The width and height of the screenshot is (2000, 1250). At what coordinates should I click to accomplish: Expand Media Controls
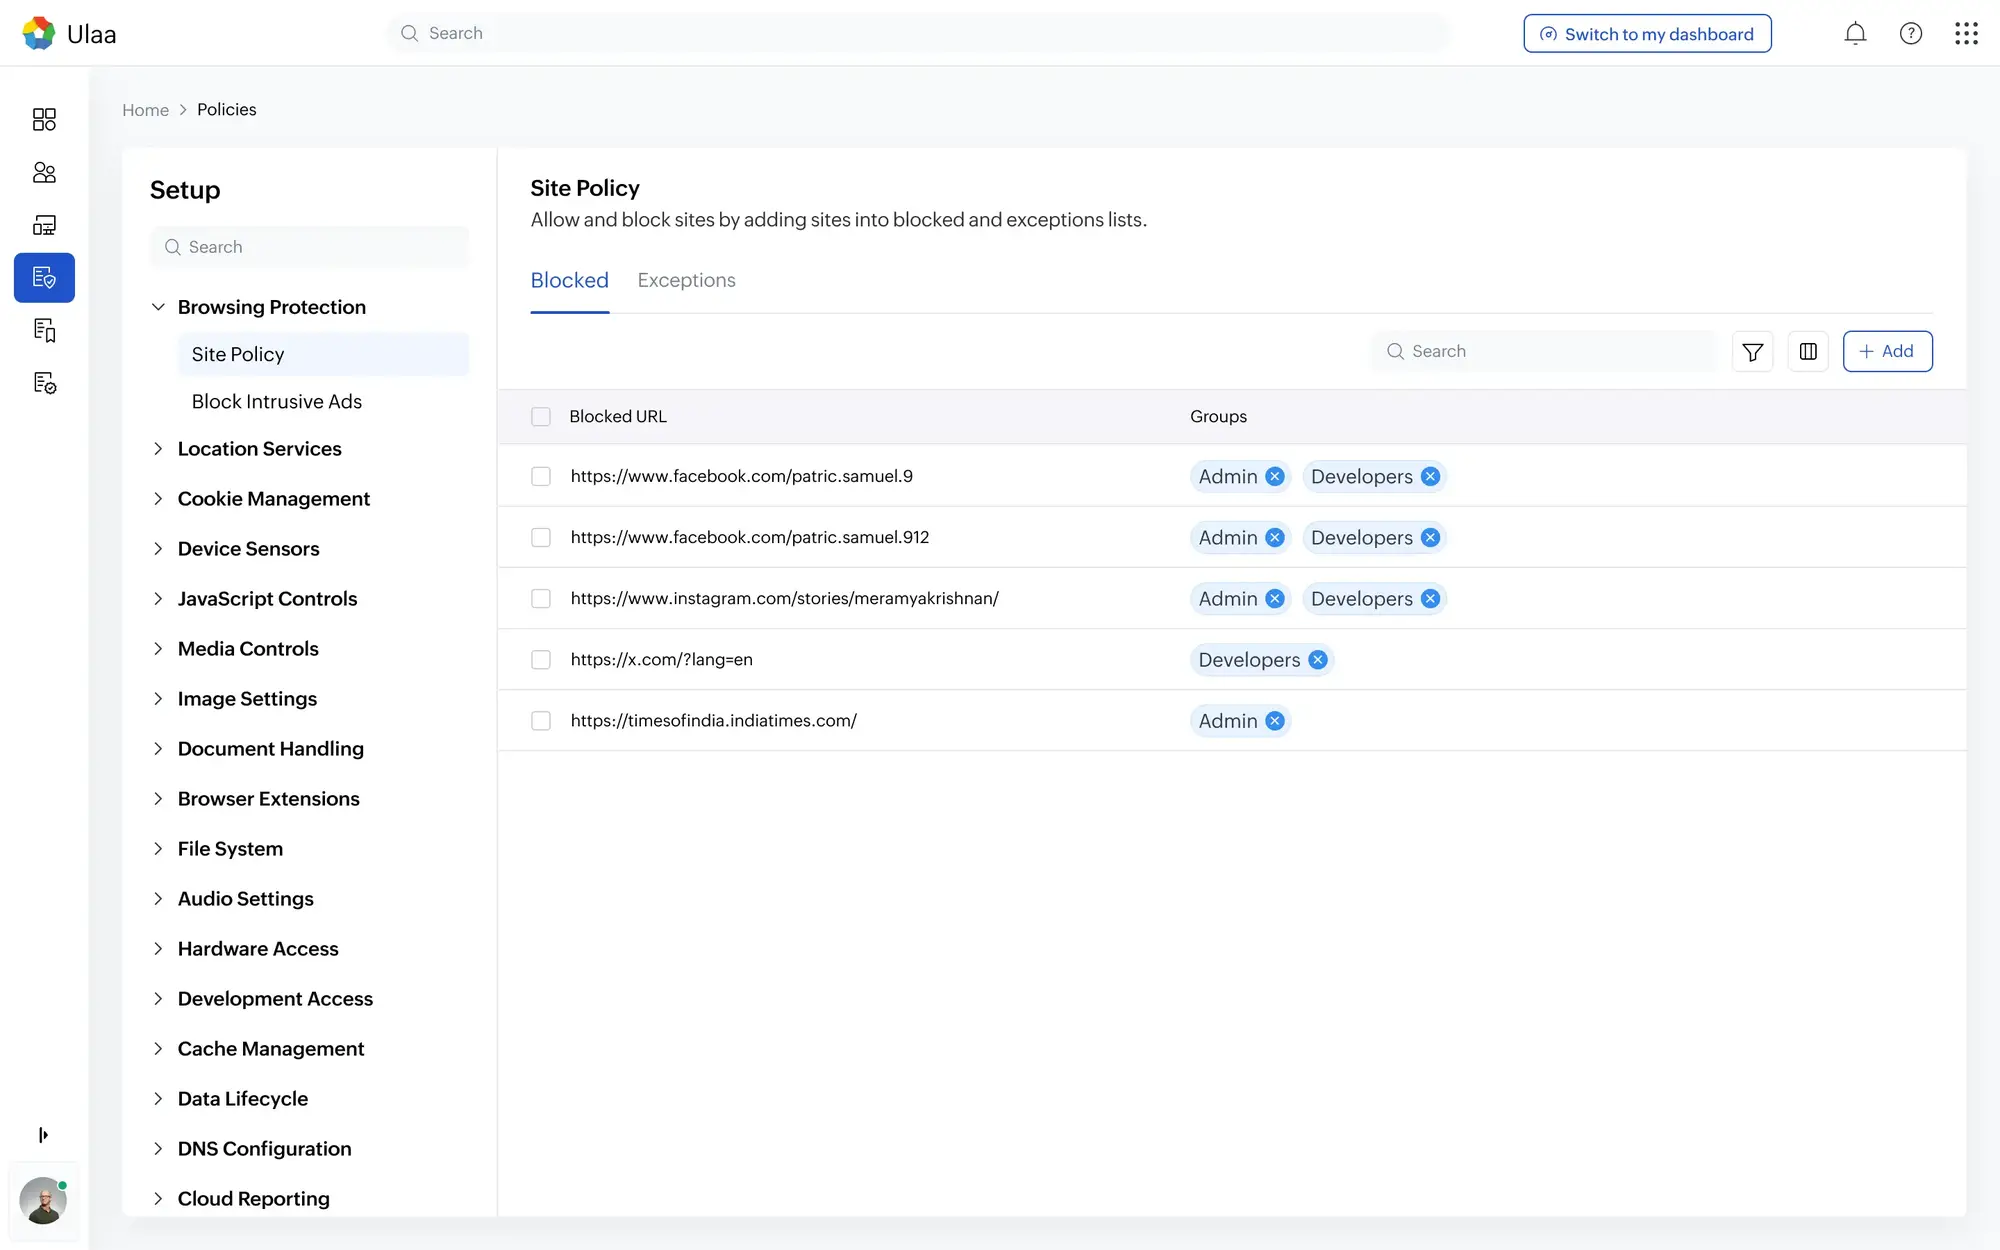click(158, 649)
